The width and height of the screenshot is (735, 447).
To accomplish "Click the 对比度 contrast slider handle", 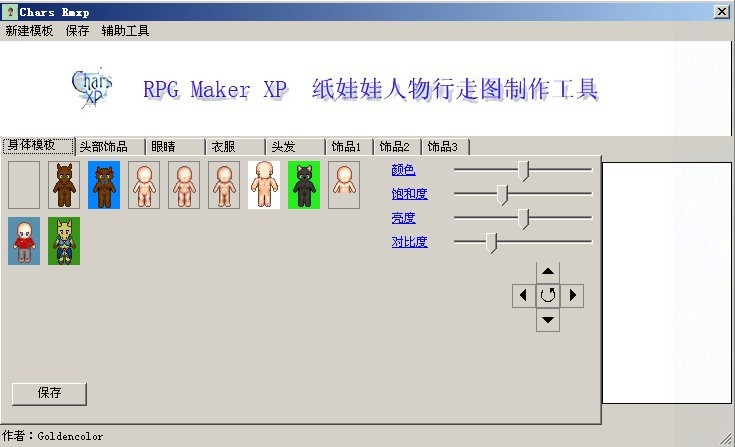I will pos(491,243).
